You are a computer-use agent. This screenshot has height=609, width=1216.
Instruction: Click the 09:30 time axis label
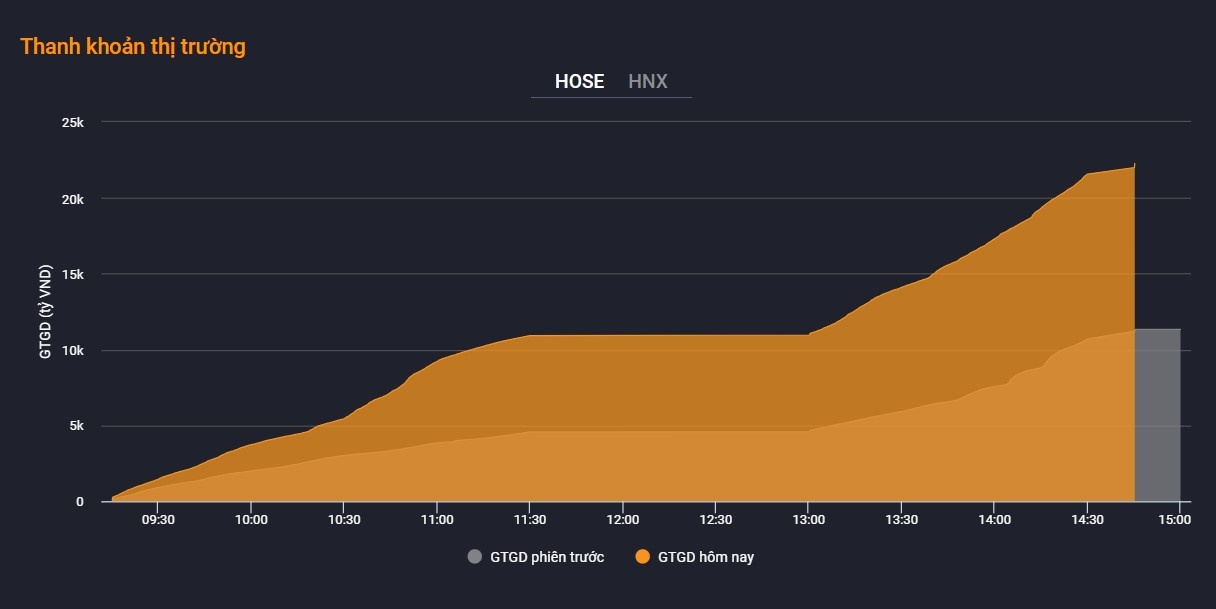[158, 520]
